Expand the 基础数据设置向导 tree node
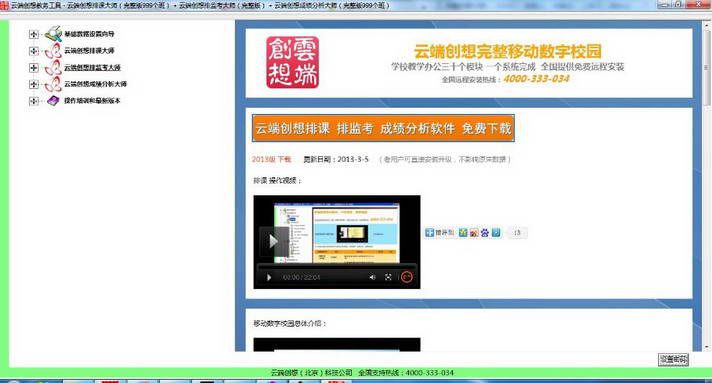The width and height of the screenshot is (712, 383). tap(34, 34)
